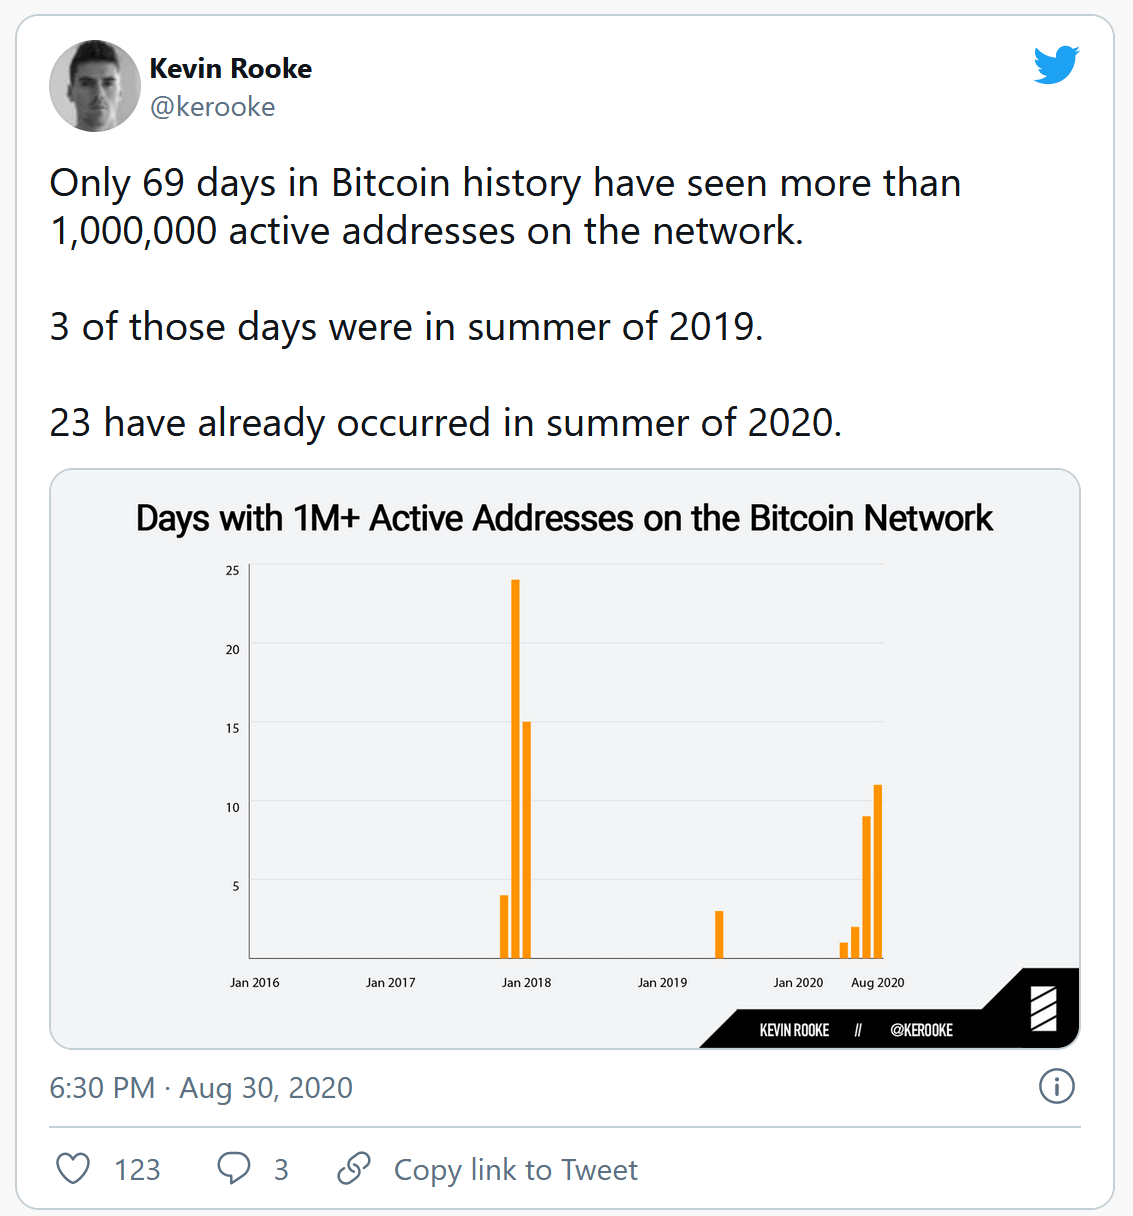Click the rightmost orange bar for Aug 2020
Screen dimensions: 1133x1216
[878, 872]
